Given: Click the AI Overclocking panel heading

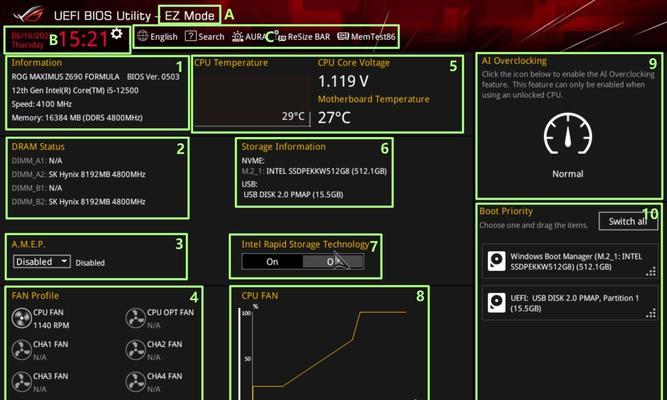Looking at the screenshot, I should point(514,60).
